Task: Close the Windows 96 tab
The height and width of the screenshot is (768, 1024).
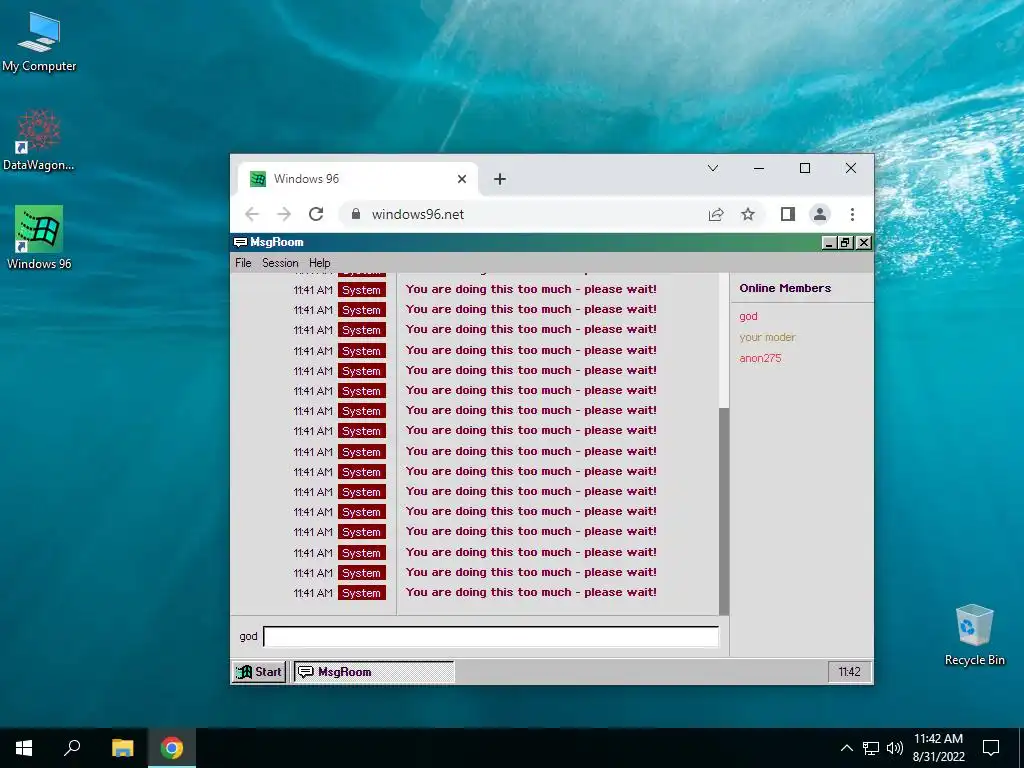Action: coord(462,179)
